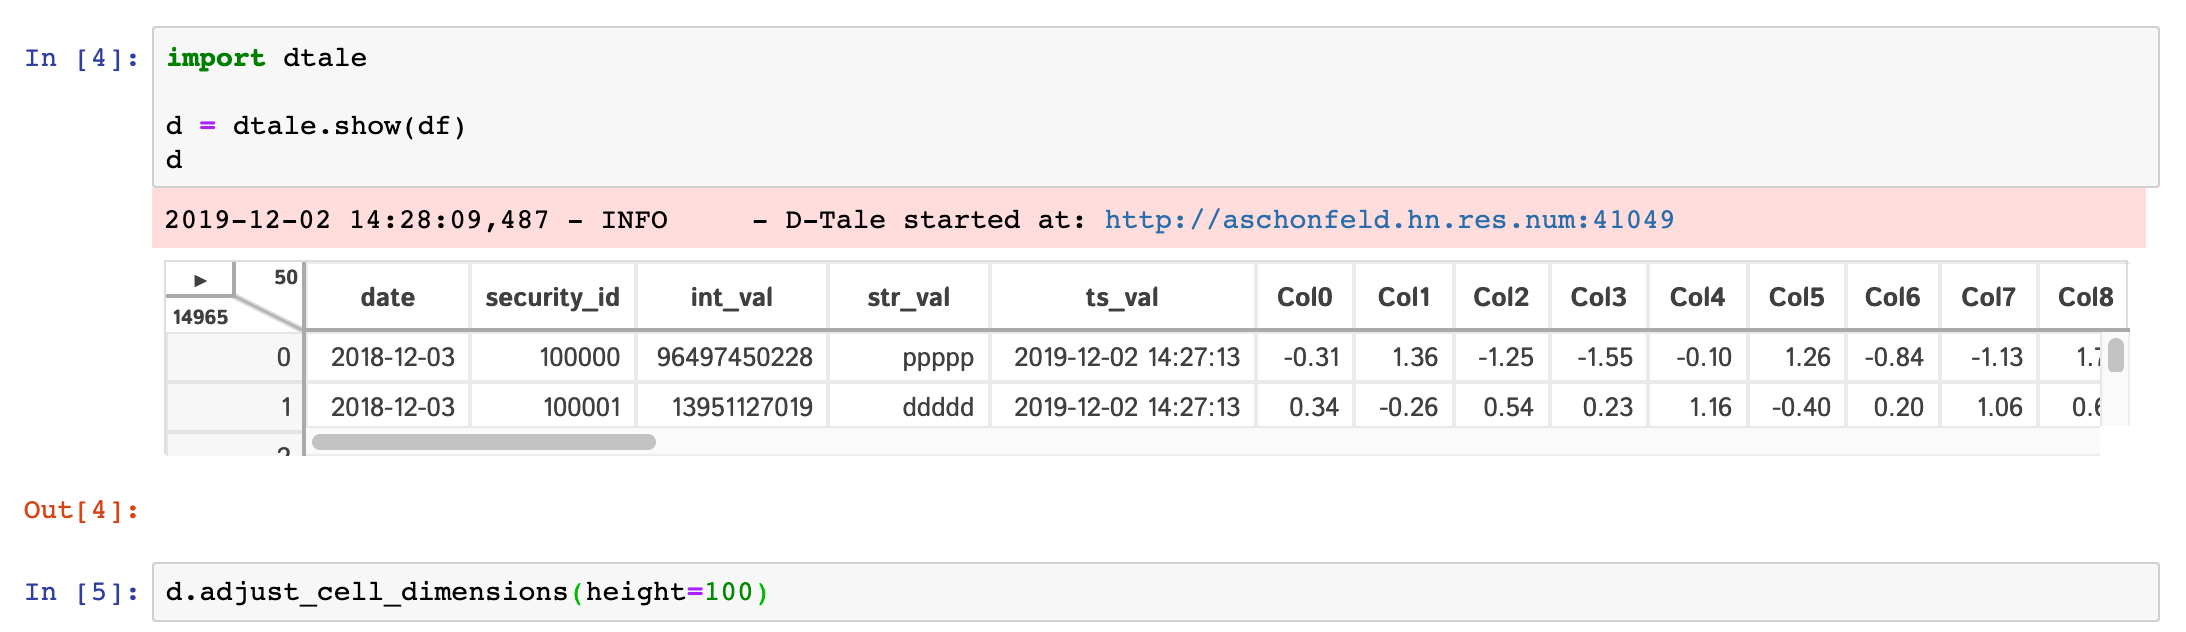Click the Col5 column header
Screen dimensions: 2186x632
click(x=1796, y=297)
